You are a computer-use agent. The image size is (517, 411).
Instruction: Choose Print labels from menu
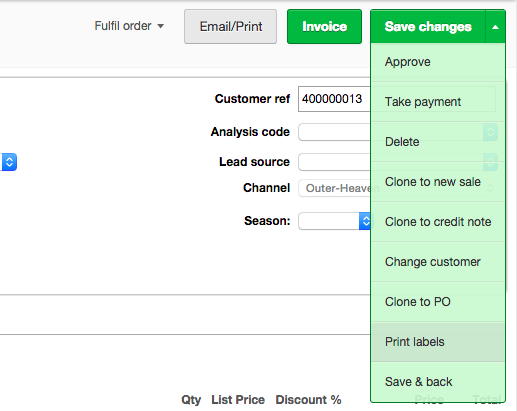438,342
